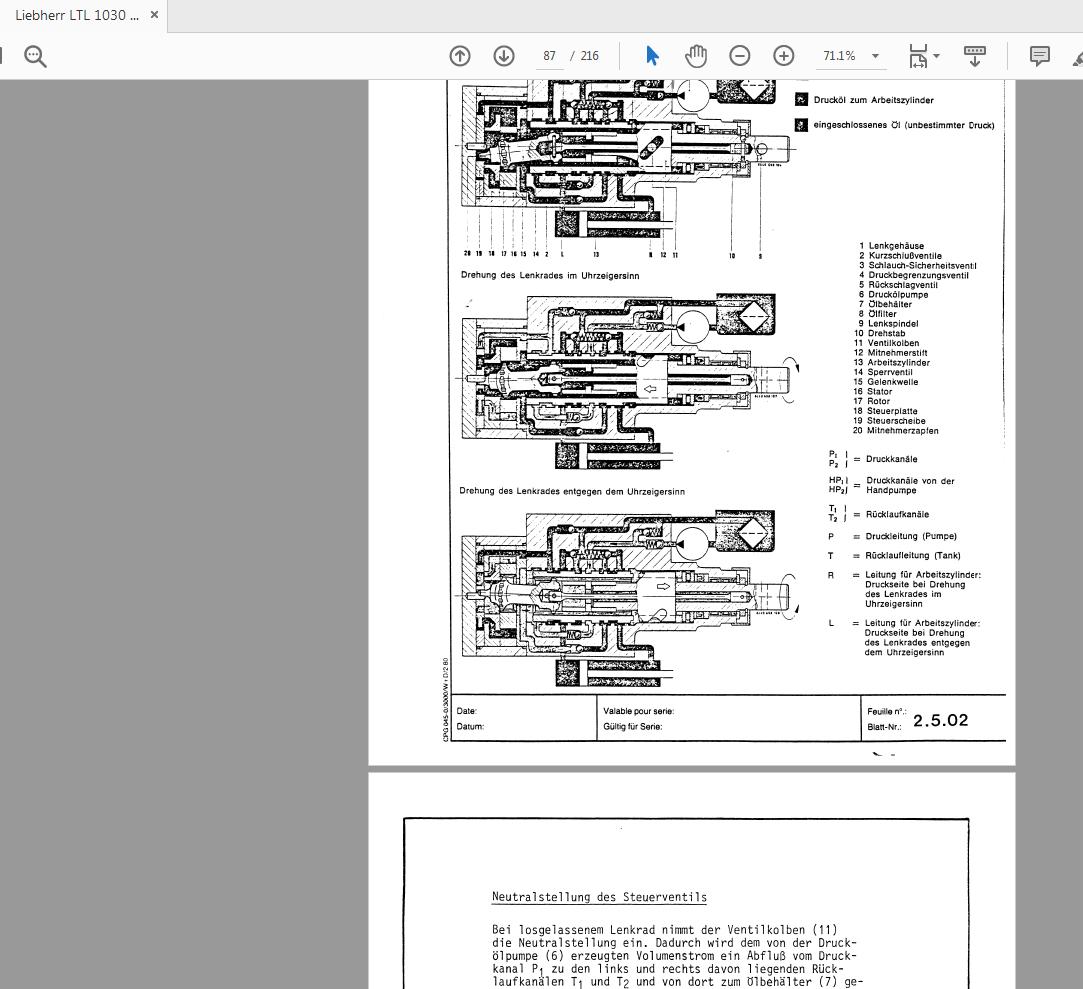Open the find text magnifier tool
Image resolution: width=1083 pixels, height=989 pixels.
35,56
